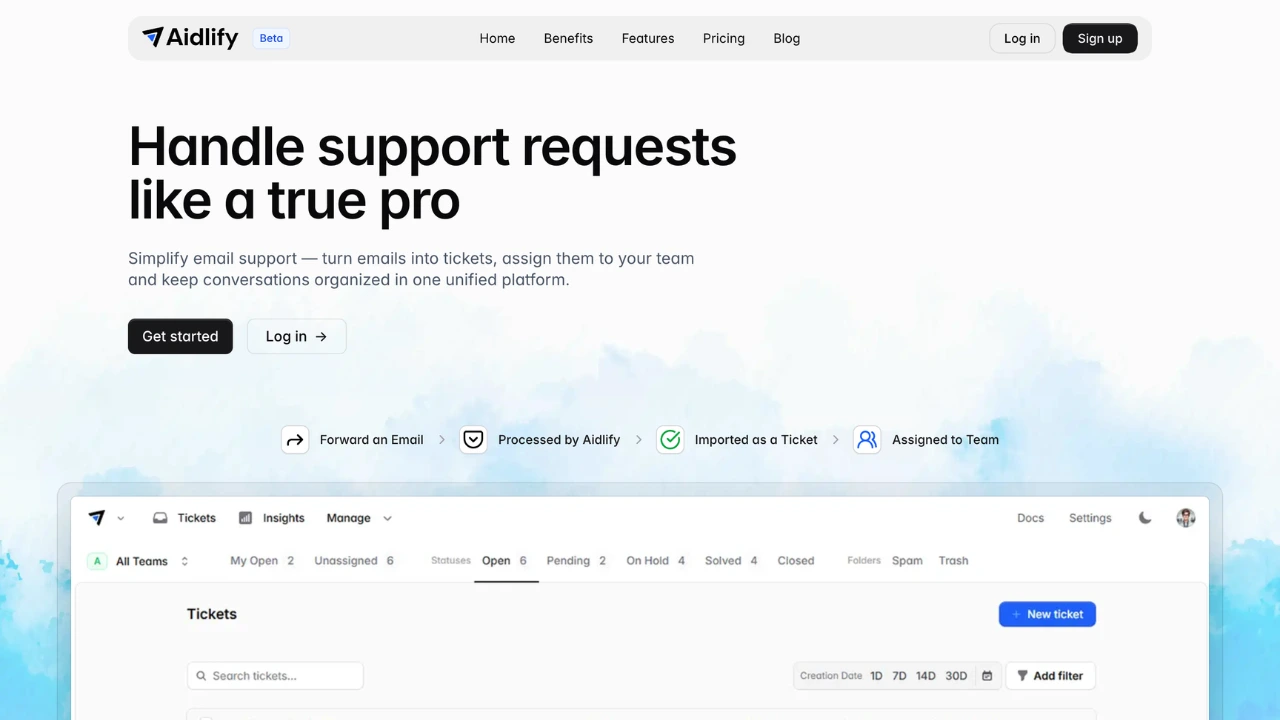
Task: Click the Processed by Aidlify shield icon
Action: (473, 439)
